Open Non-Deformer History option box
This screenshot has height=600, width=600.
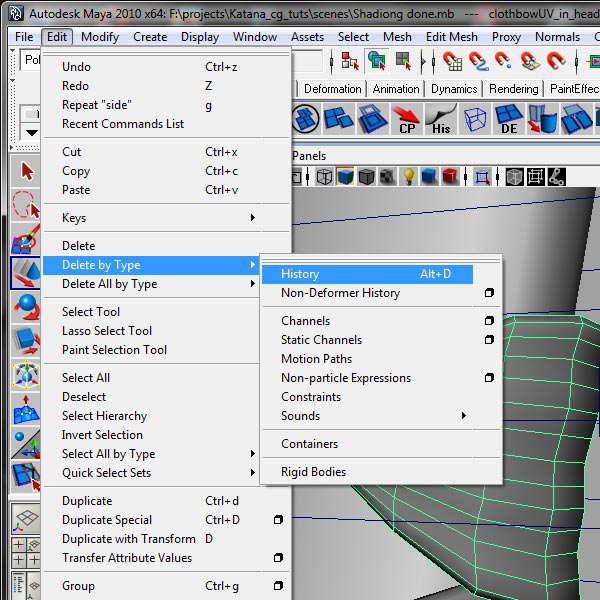tap(489, 293)
